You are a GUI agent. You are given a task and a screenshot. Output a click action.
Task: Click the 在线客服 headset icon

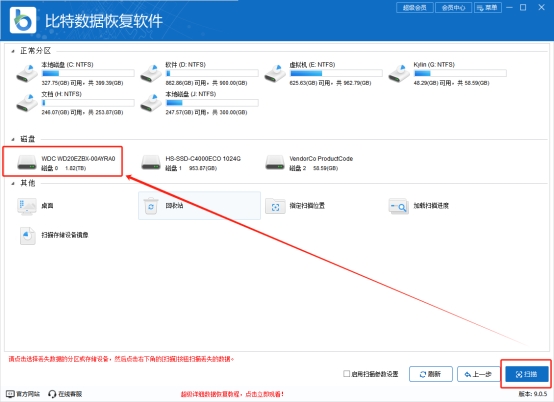52,394
